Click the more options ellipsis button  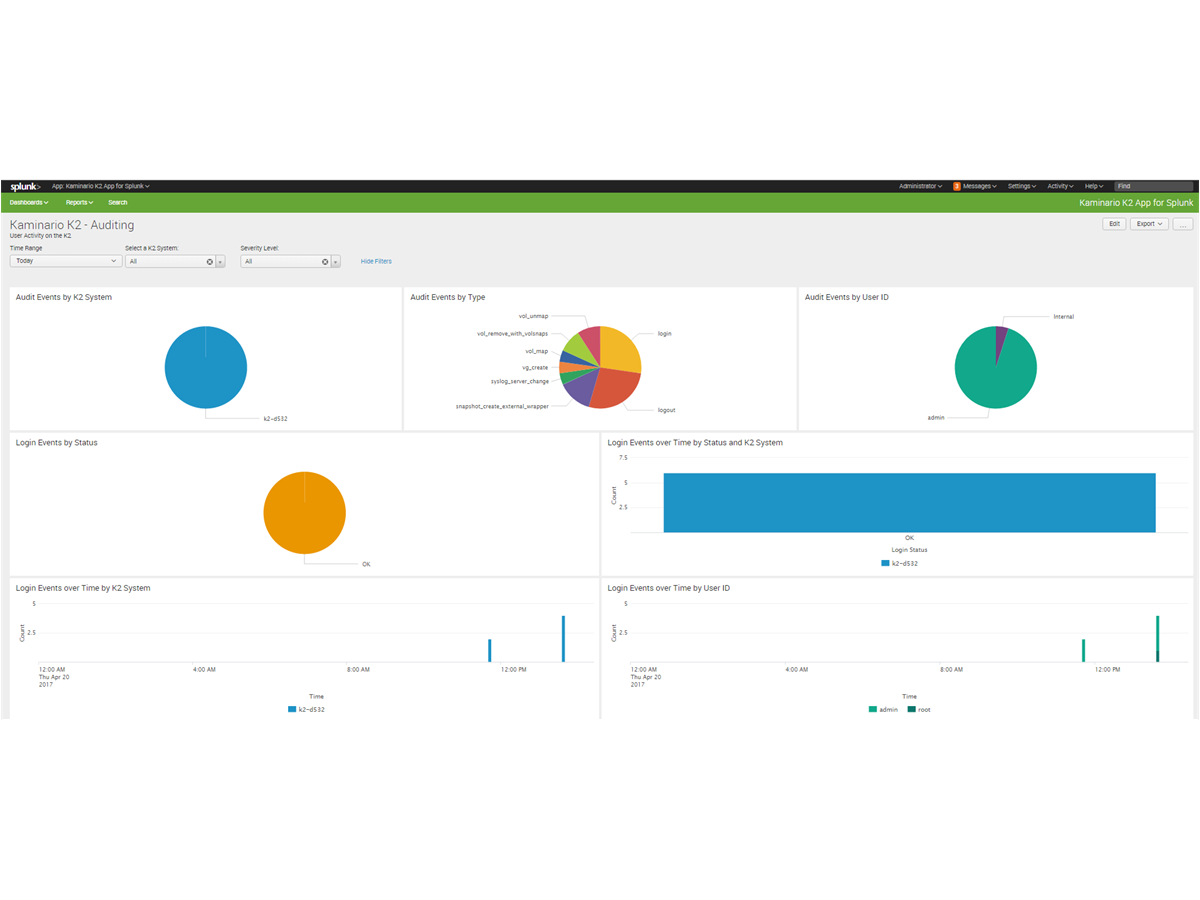[x=1183, y=224]
